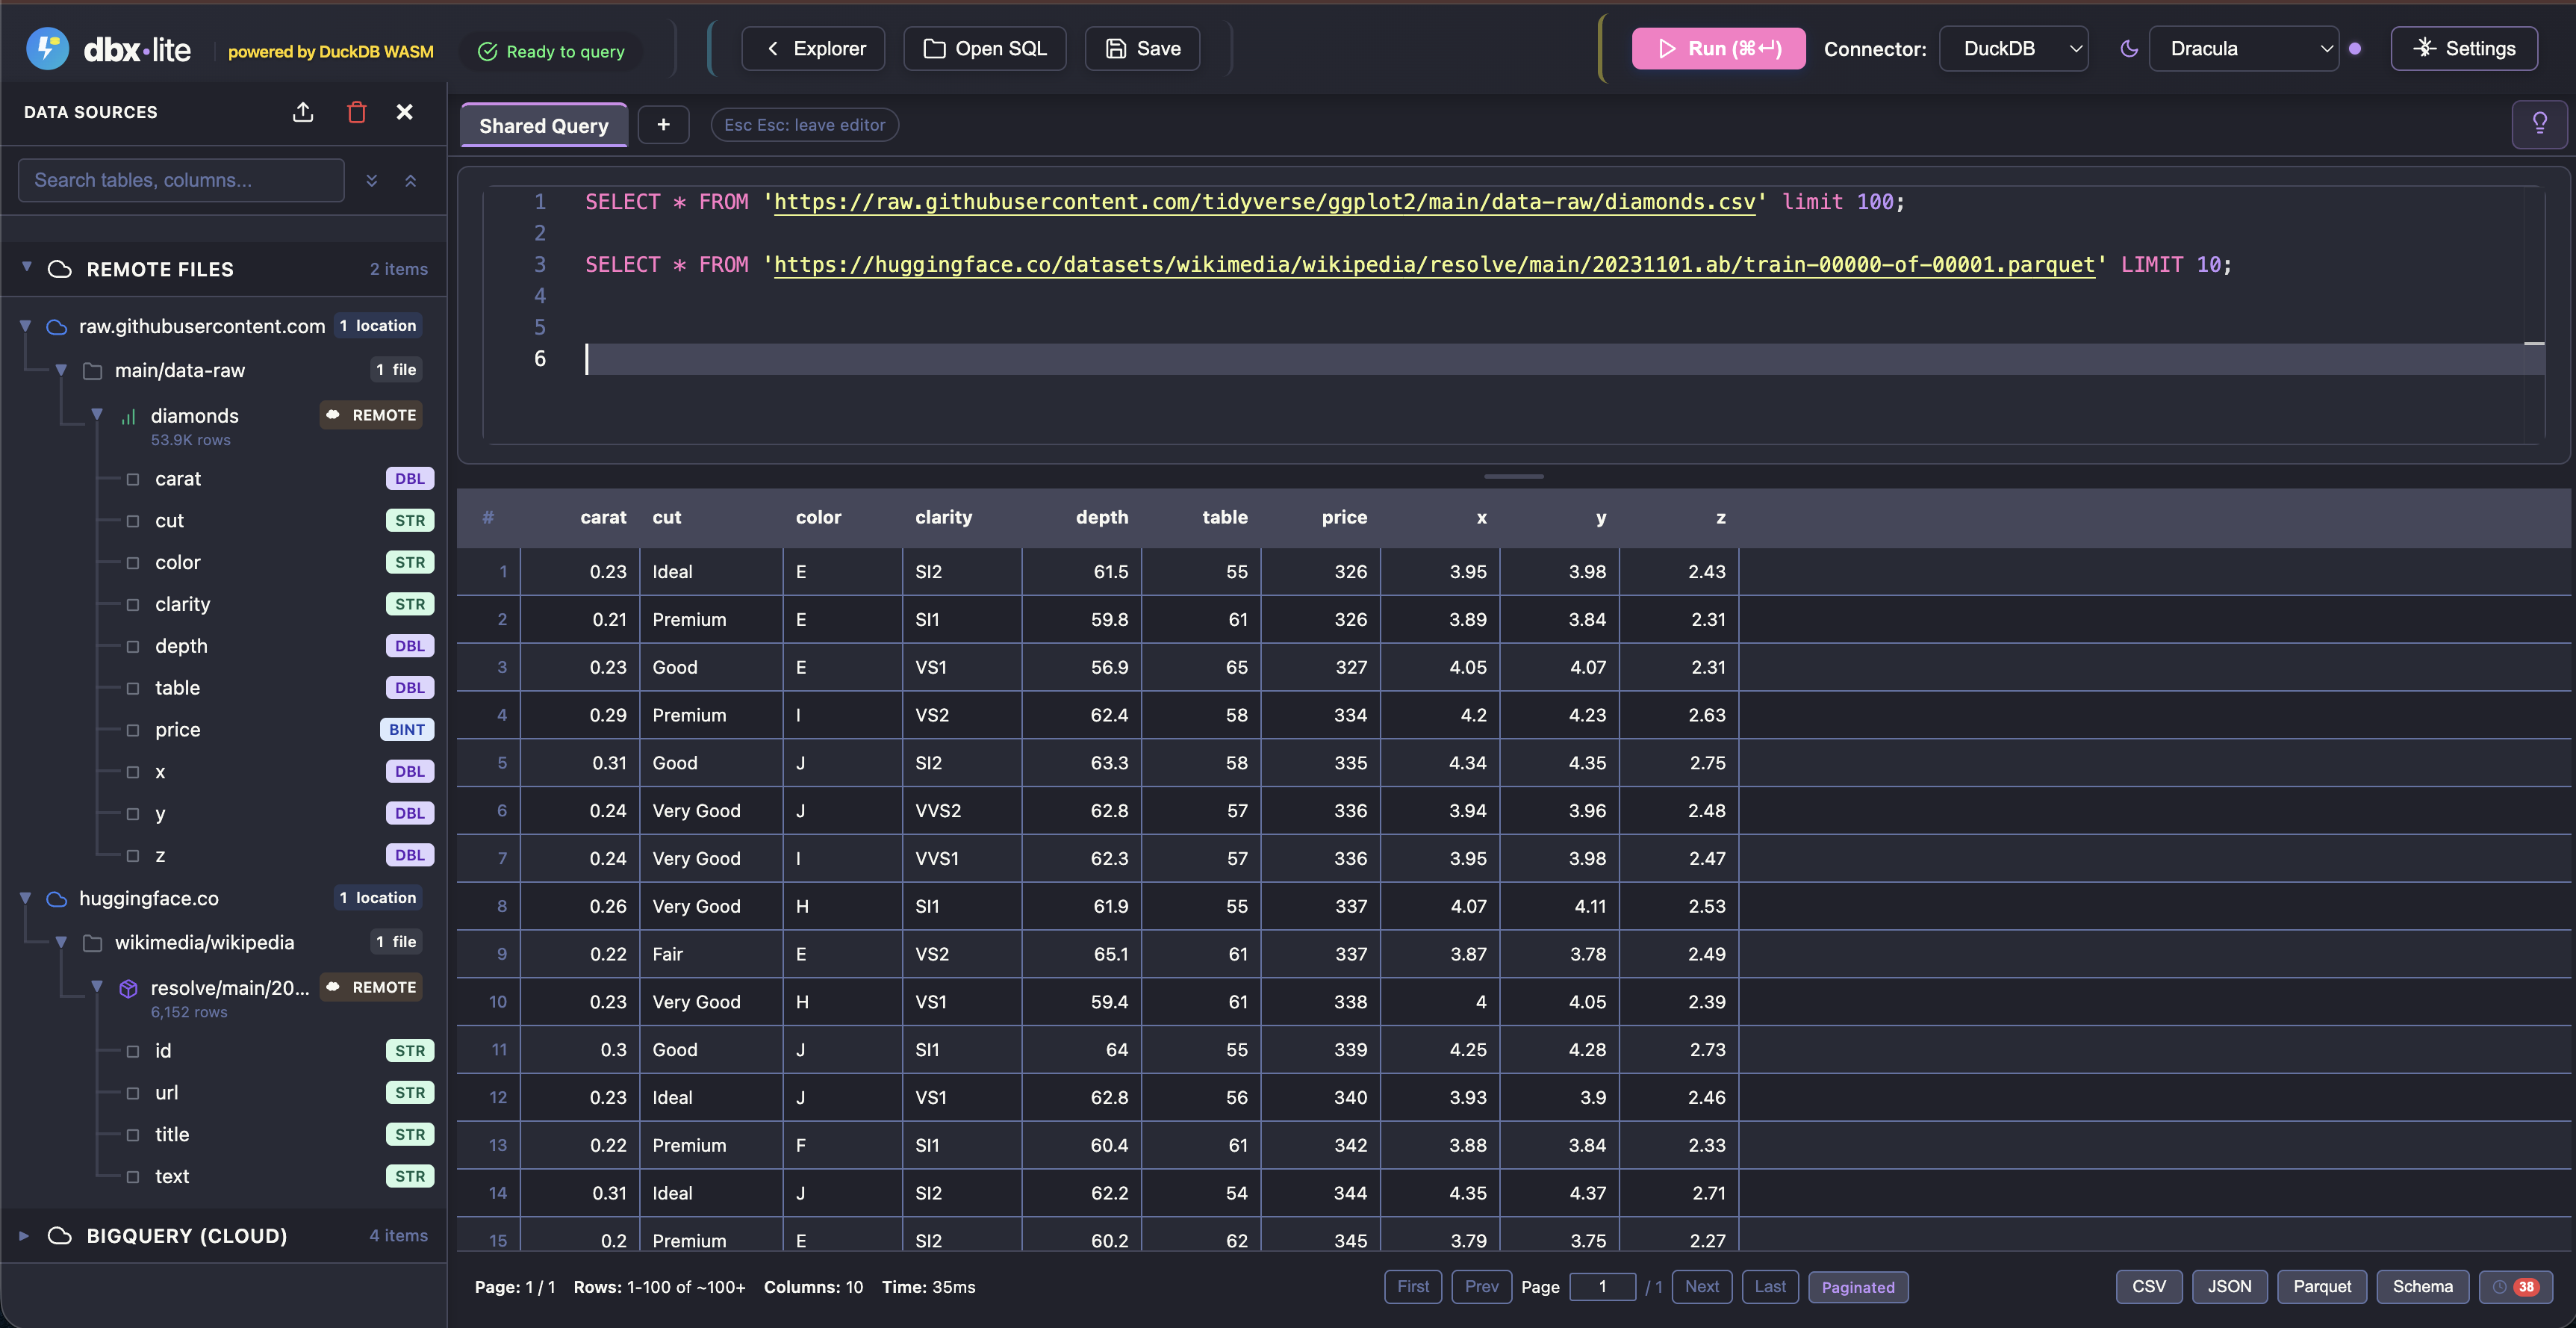Select the Shared Query tab
Image resolution: width=2576 pixels, height=1328 pixels.
pos(543,125)
